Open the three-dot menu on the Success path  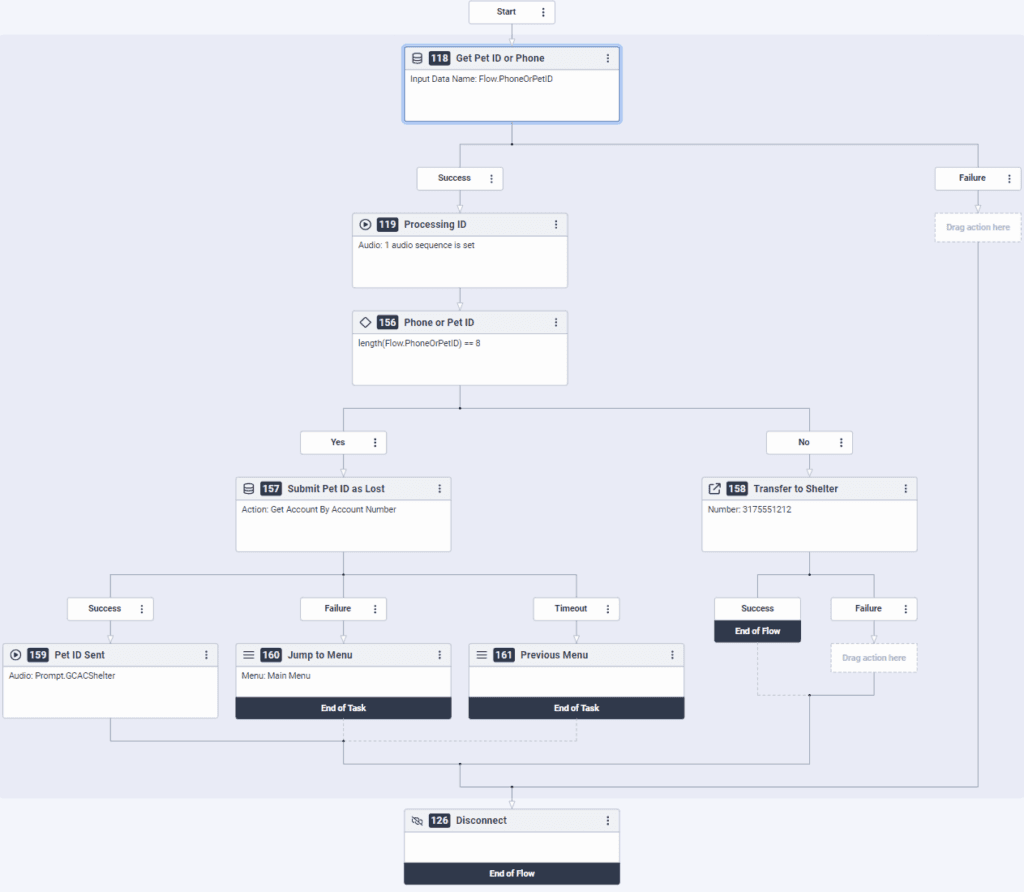click(x=490, y=178)
